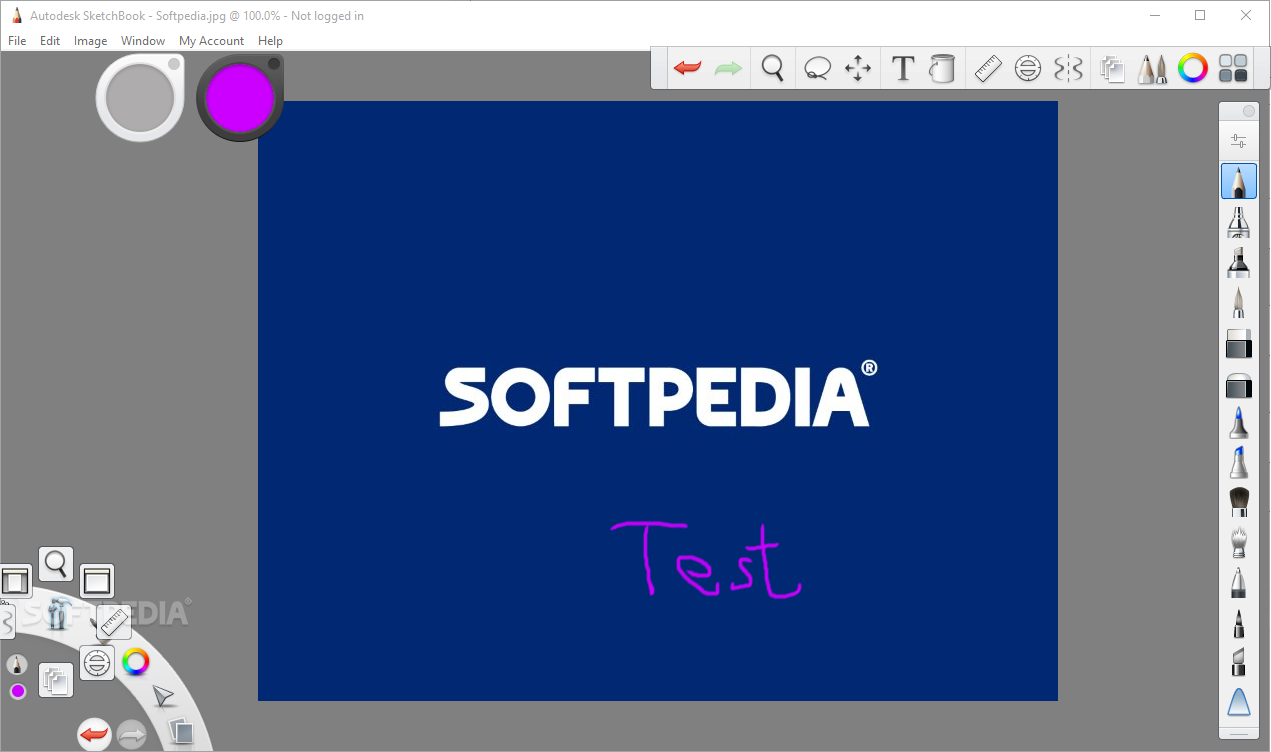The width and height of the screenshot is (1271, 752).
Task: Activate the Move/Transform arrows tool
Action: point(858,68)
